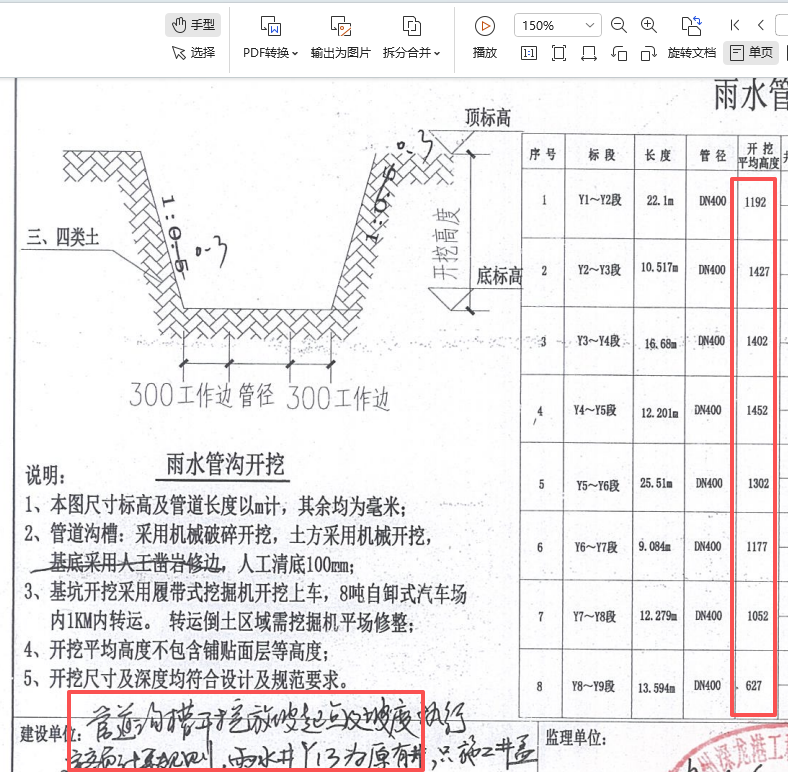Image resolution: width=788 pixels, height=772 pixels.
Task: Zoom out with the minus magnifier icon
Action: pyautogui.click(x=619, y=25)
